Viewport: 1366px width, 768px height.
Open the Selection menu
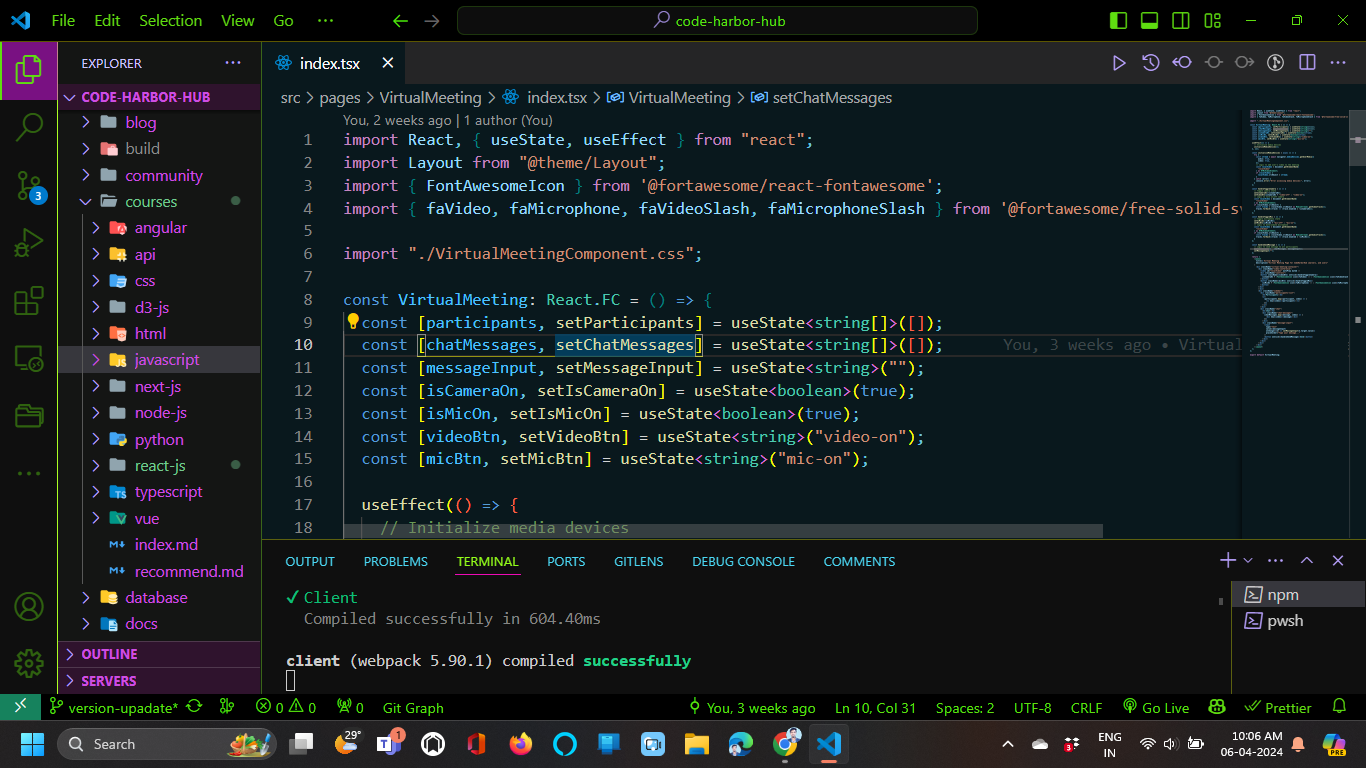click(x=170, y=20)
